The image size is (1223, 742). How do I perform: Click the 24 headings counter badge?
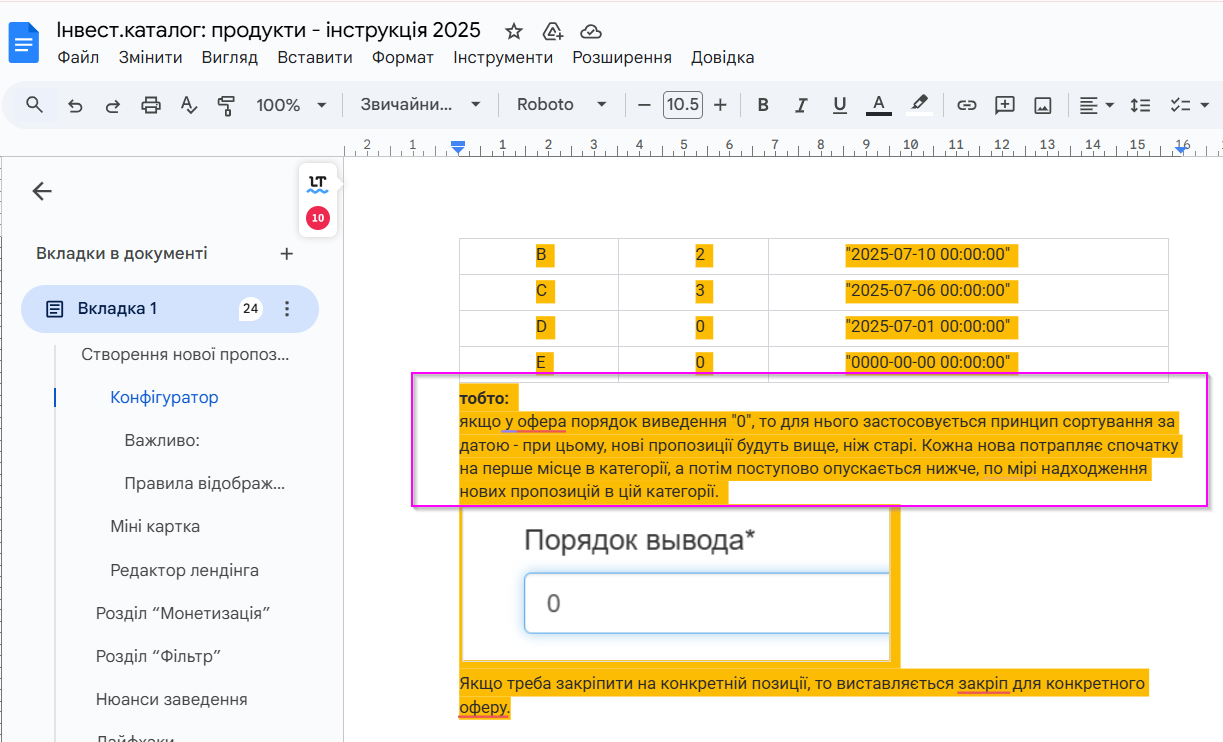pos(251,309)
